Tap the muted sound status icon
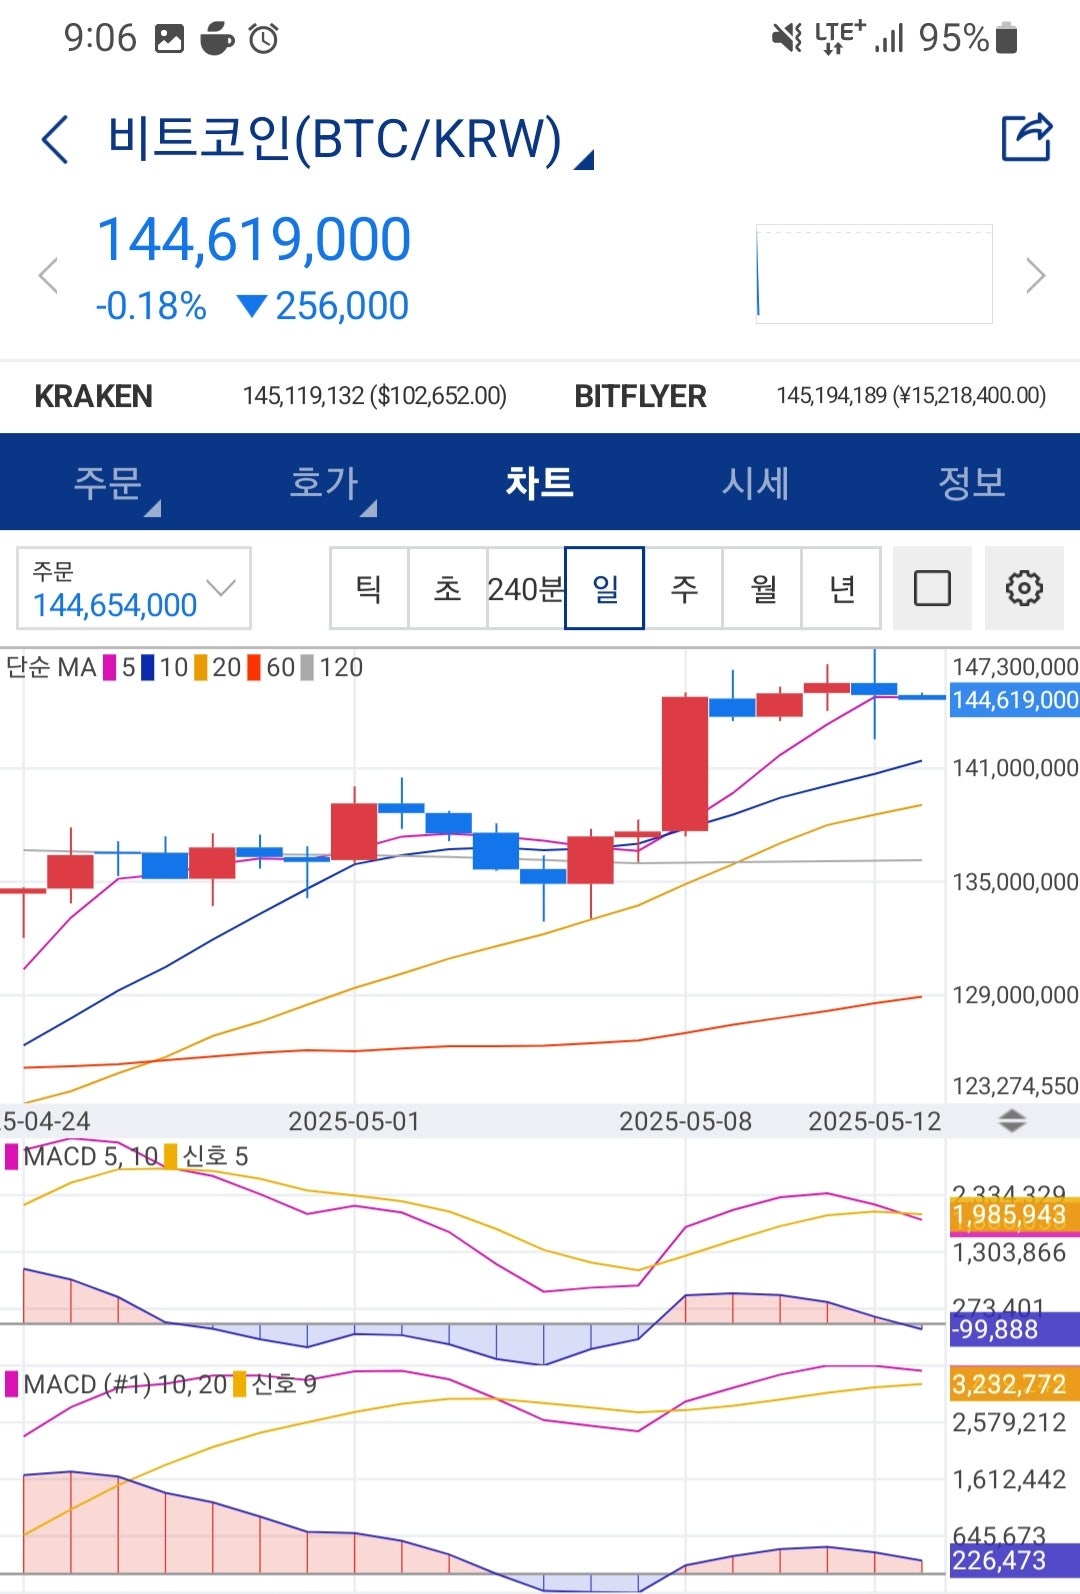The width and height of the screenshot is (1080, 1594). click(787, 38)
